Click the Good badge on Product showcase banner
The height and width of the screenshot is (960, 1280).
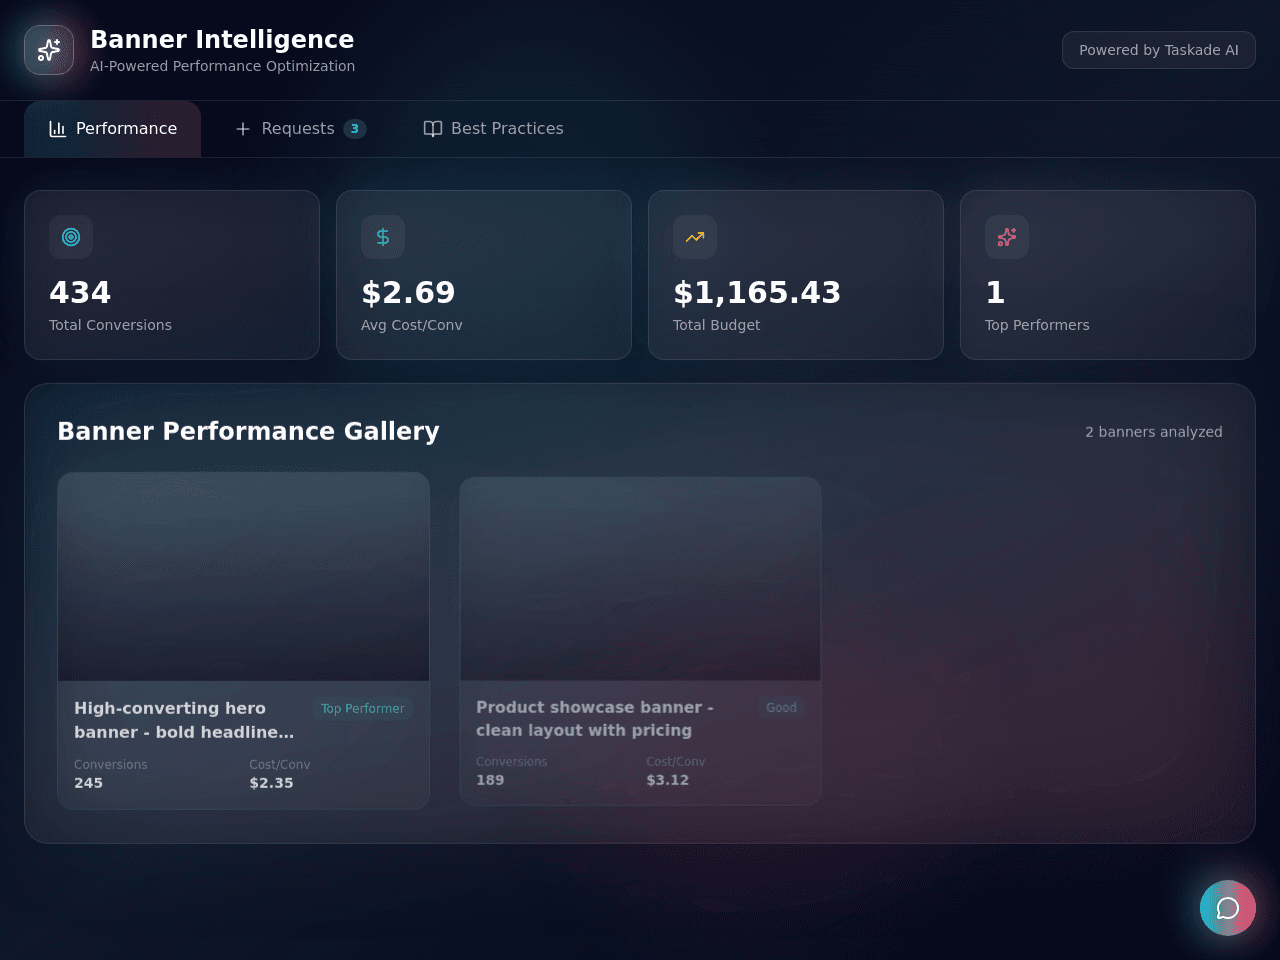click(782, 708)
